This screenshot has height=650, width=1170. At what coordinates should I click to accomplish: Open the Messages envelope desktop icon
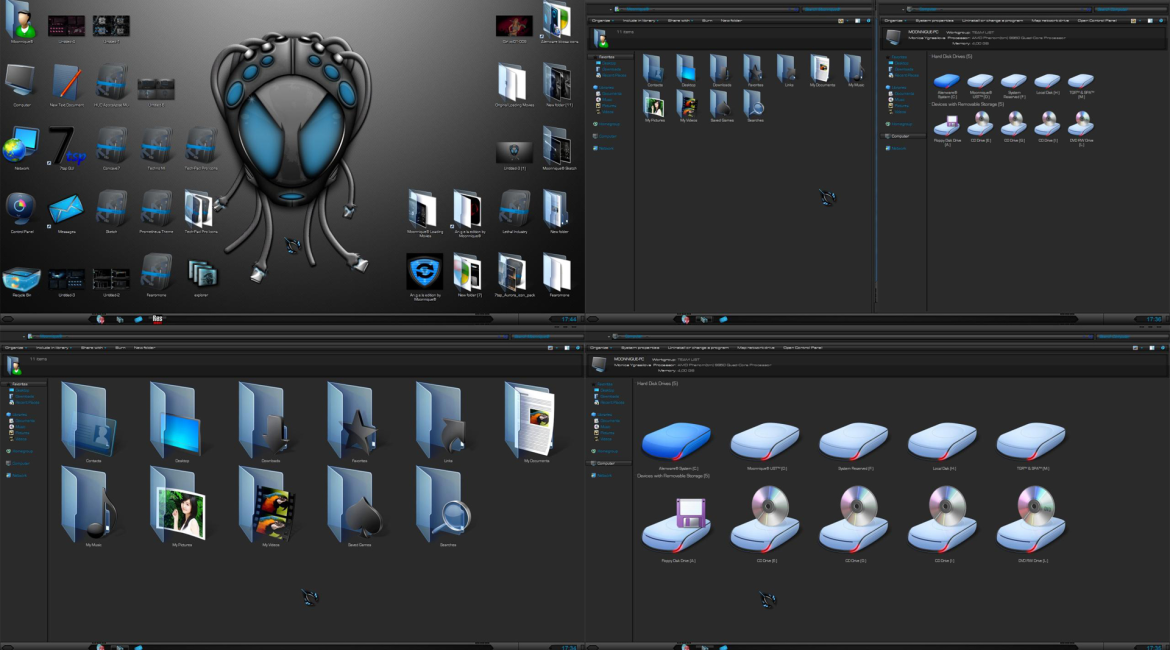pyautogui.click(x=66, y=210)
